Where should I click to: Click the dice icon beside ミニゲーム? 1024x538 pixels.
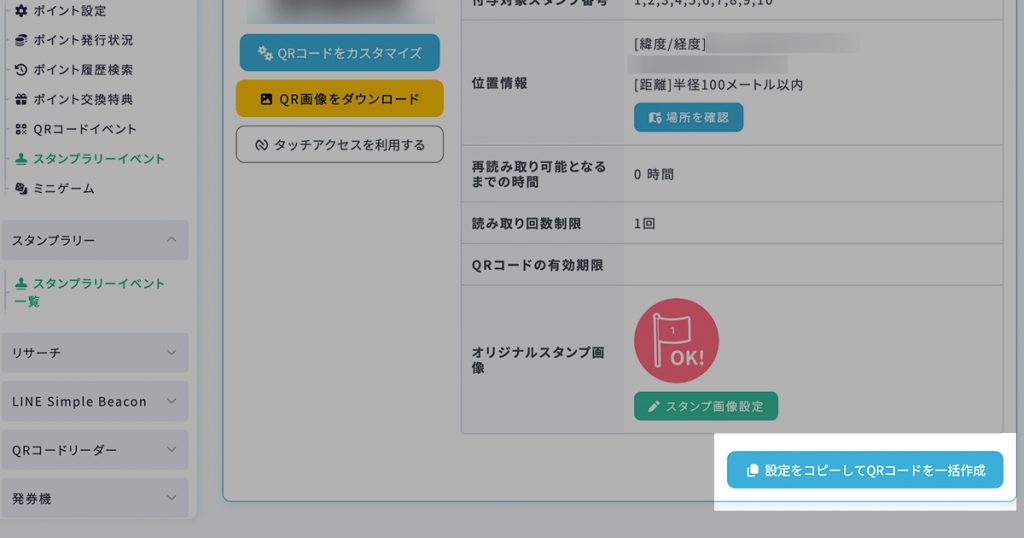(x=21, y=189)
